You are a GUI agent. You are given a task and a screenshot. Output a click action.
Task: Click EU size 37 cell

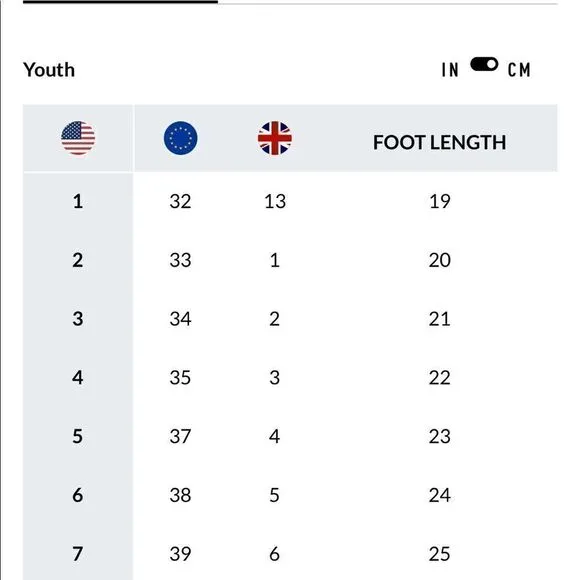pos(181,436)
